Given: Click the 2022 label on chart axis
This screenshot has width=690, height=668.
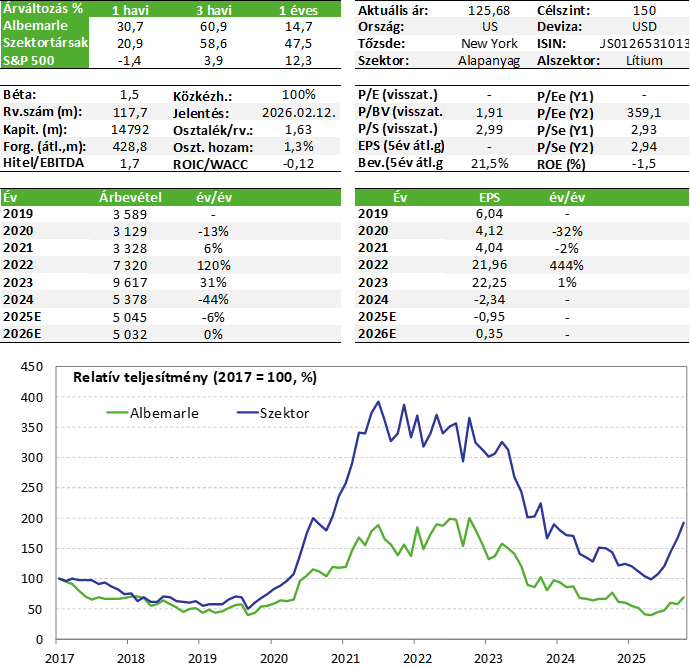Looking at the screenshot, I should click(x=417, y=659).
